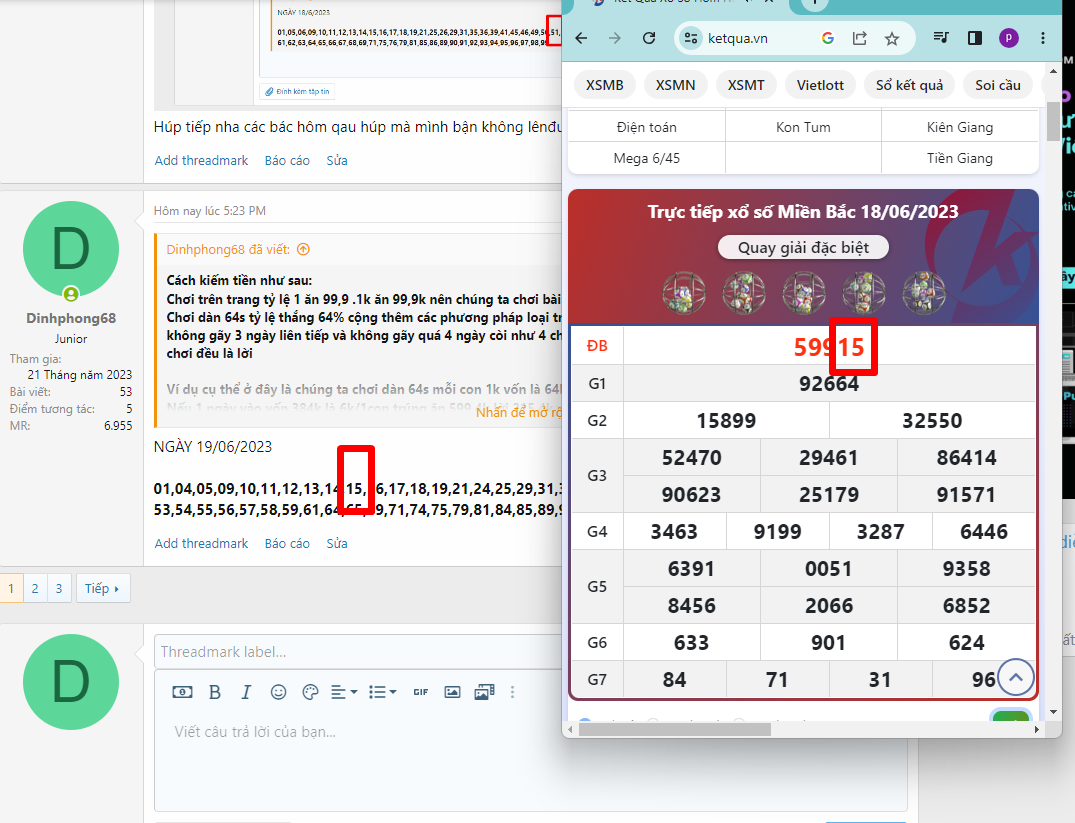Open the Vietlott tab
Viewport: 1075px width, 823px height.
820,85
